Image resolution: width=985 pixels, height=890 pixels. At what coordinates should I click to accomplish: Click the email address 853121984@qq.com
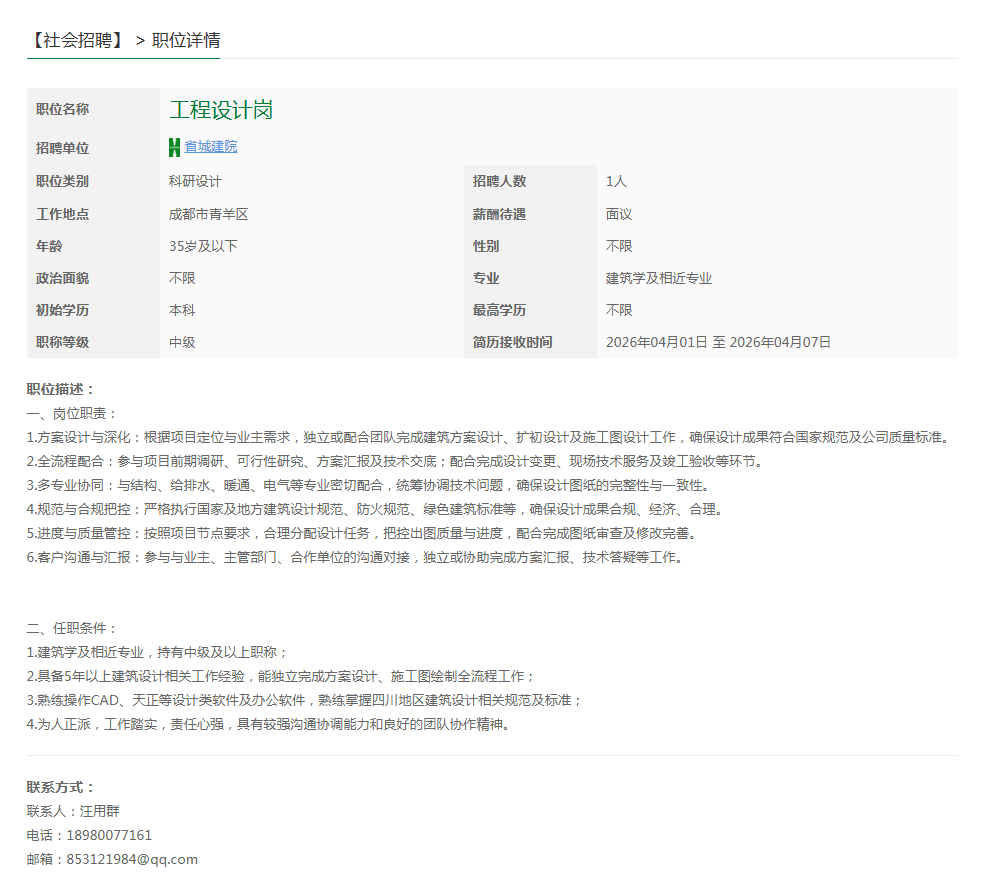131,858
